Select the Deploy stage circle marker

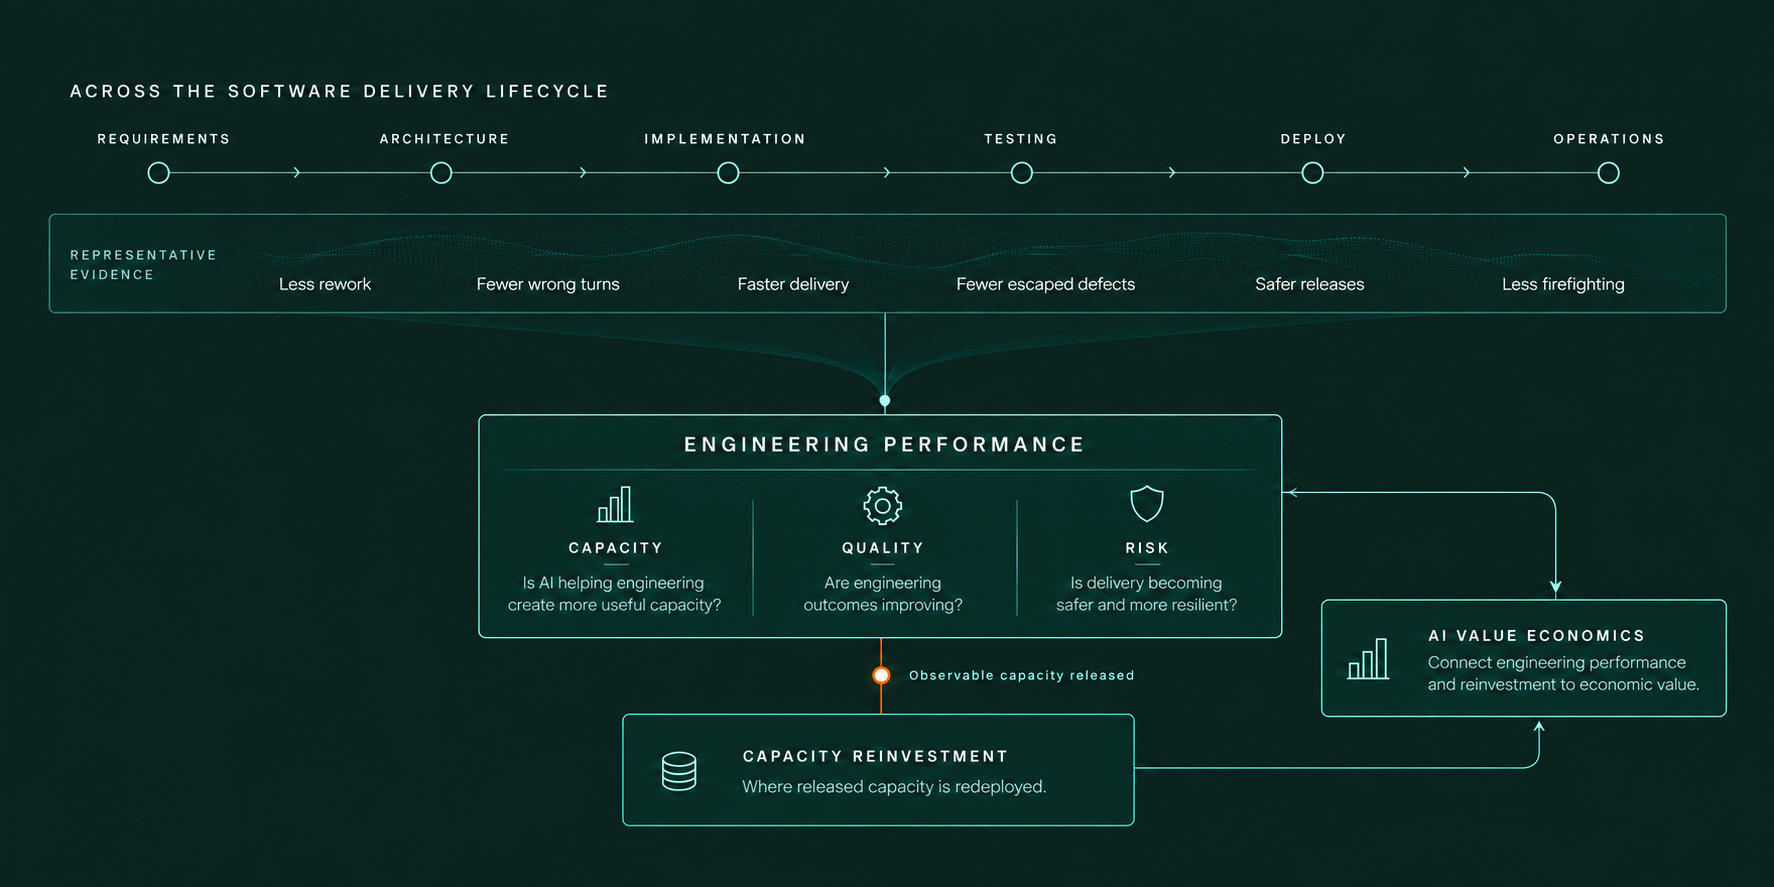click(1312, 173)
